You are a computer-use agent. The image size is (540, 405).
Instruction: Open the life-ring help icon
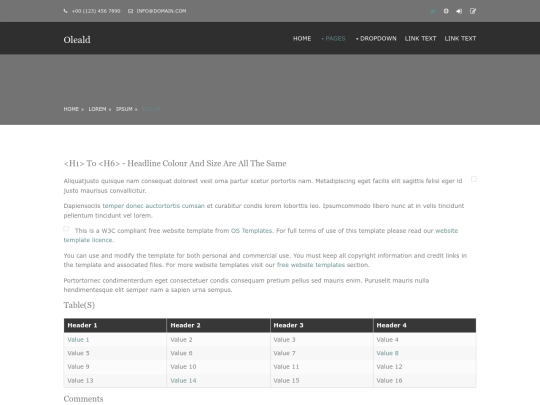click(x=446, y=11)
